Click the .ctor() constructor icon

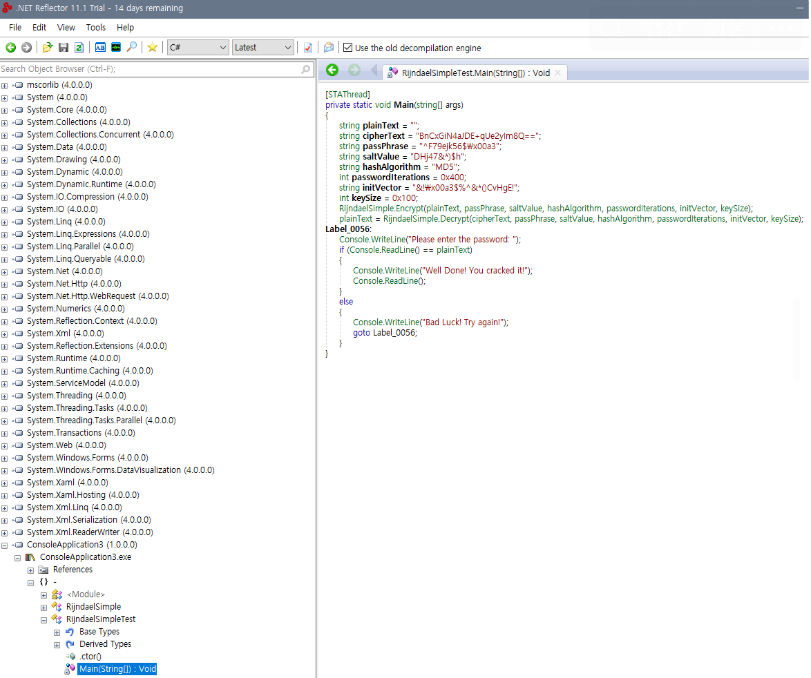point(70,656)
